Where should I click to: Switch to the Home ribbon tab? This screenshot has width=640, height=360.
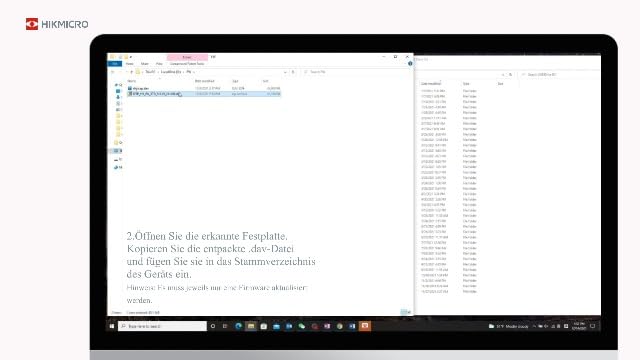tap(130, 64)
